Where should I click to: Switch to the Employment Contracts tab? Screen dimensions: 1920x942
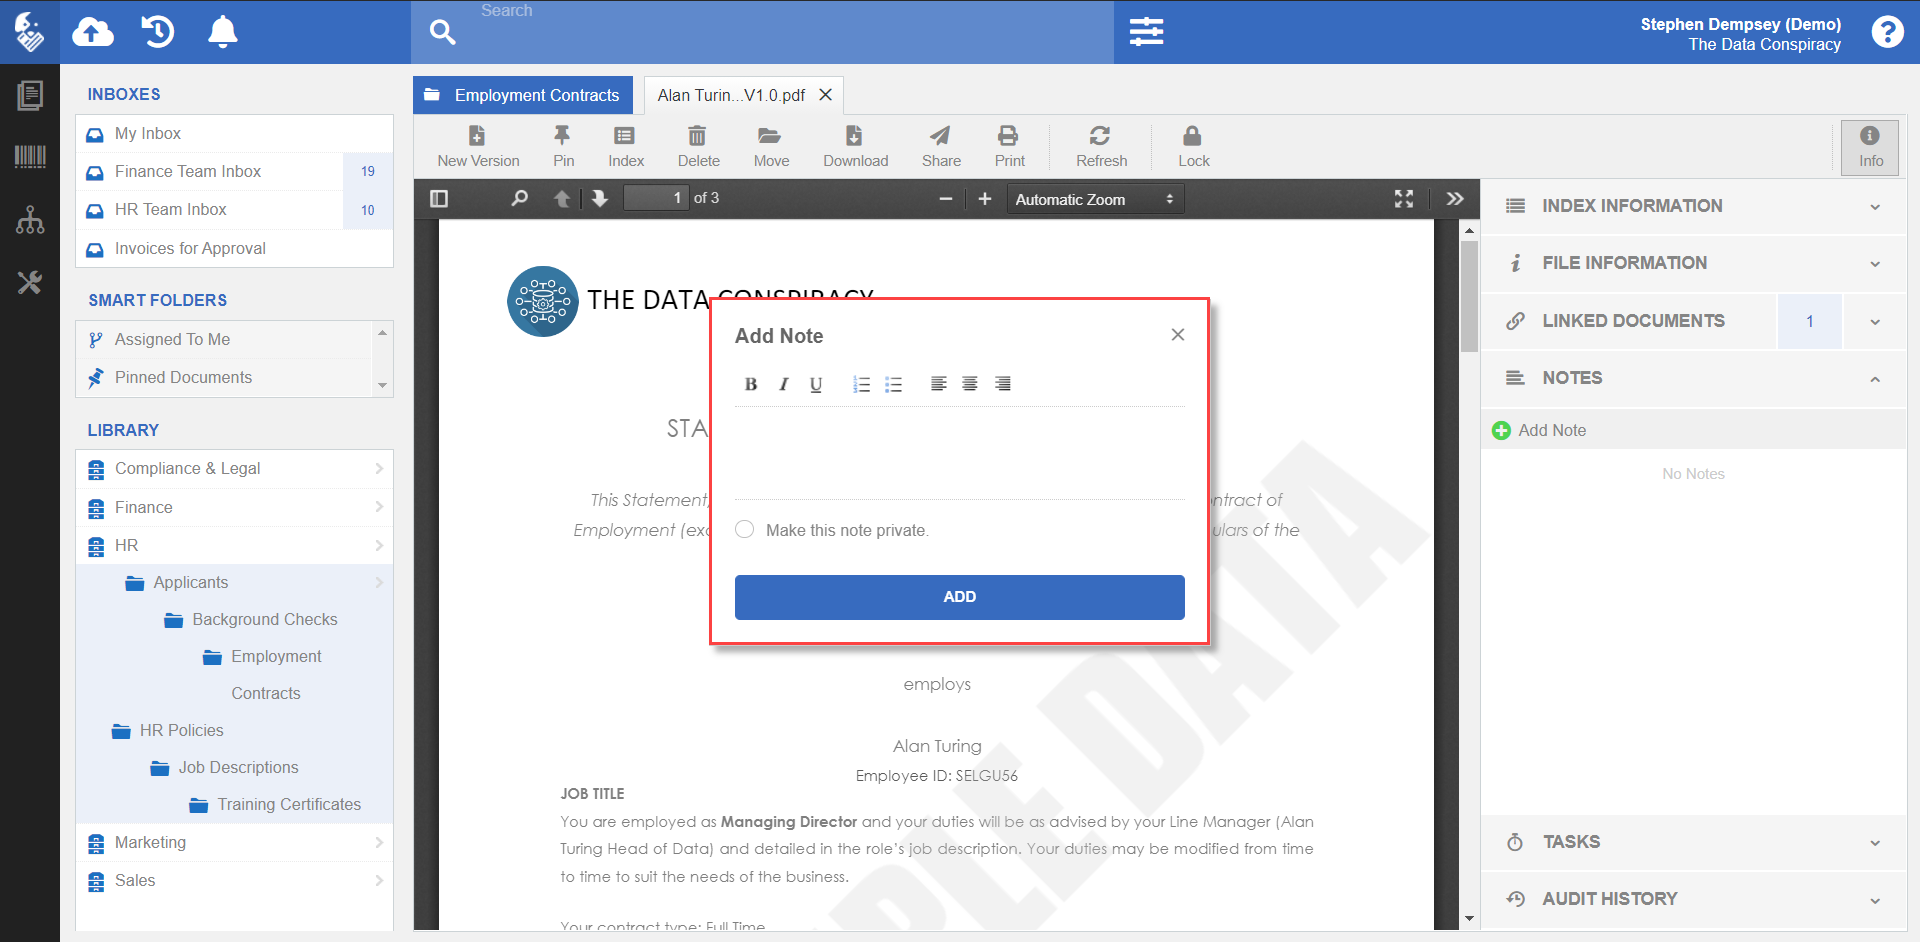(x=523, y=95)
